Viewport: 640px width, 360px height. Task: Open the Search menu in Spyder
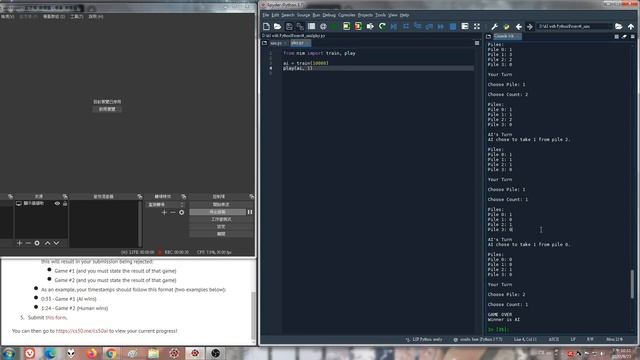pos(288,15)
